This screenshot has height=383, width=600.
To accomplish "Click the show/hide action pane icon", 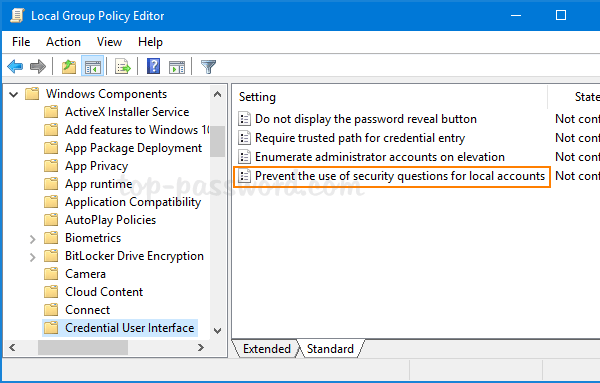I will click(177, 67).
